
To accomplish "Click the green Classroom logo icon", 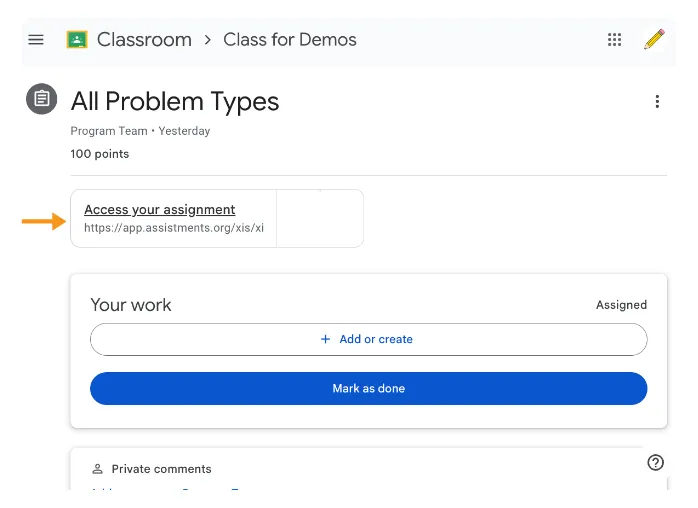I will [77, 40].
